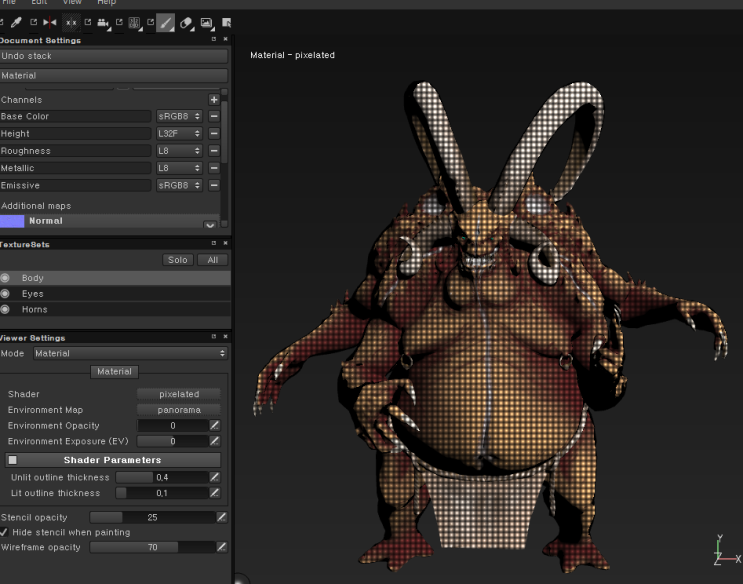
Task: Open the viewer Mode dropdown
Action: pyautogui.click(x=130, y=353)
